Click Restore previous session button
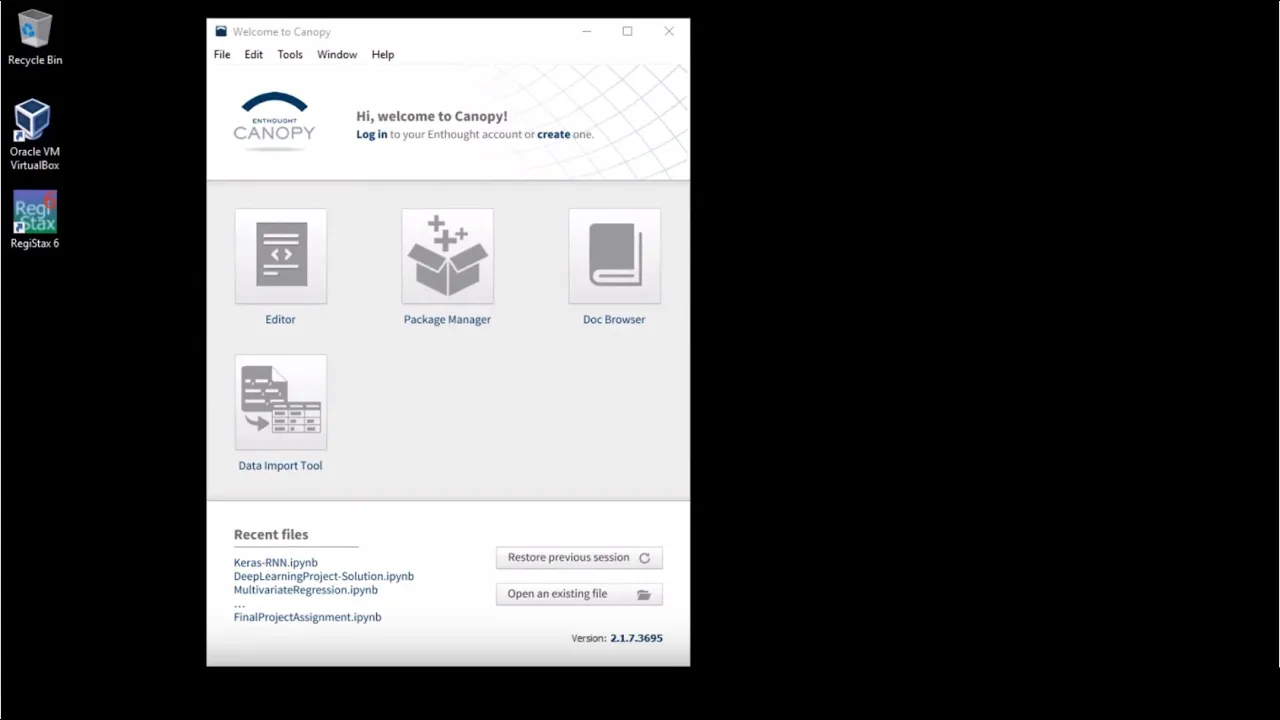 tap(579, 558)
